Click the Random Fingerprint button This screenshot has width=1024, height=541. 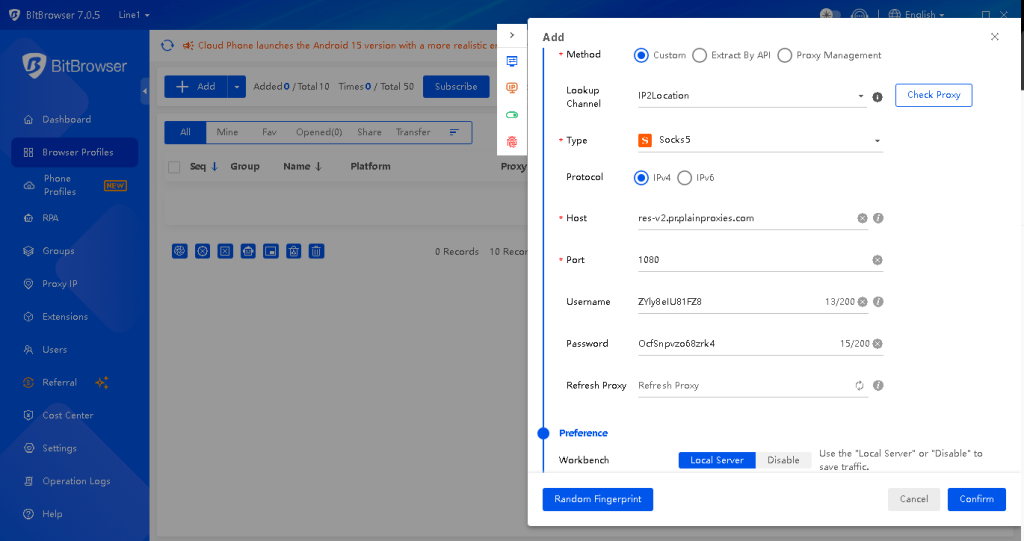pos(598,499)
